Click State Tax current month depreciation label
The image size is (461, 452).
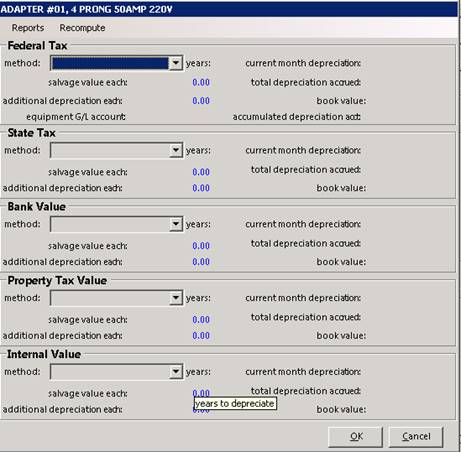[303, 150]
